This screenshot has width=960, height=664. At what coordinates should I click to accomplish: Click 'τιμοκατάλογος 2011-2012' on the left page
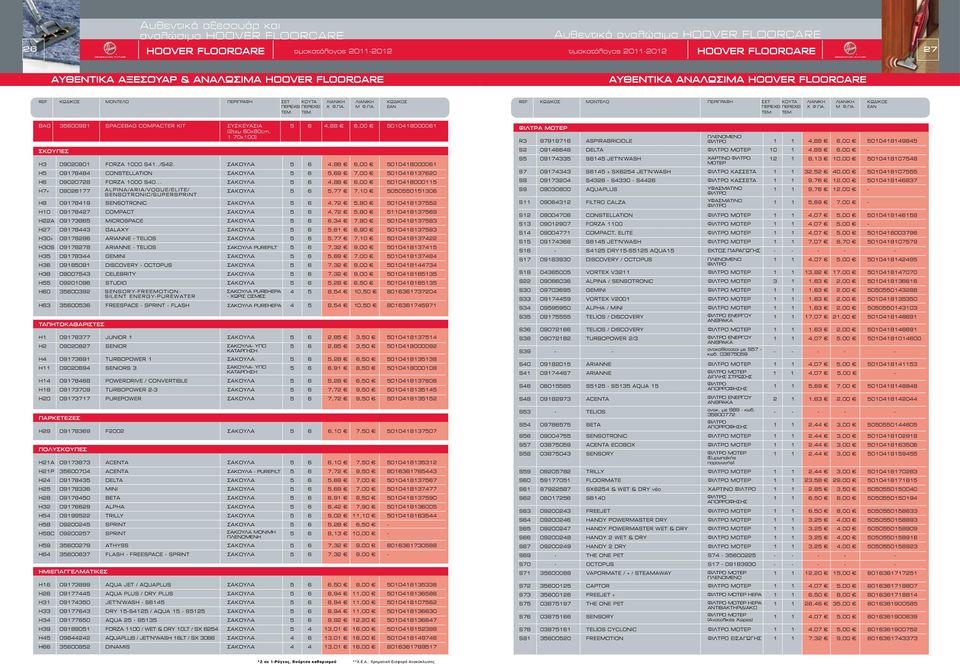point(343,51)
